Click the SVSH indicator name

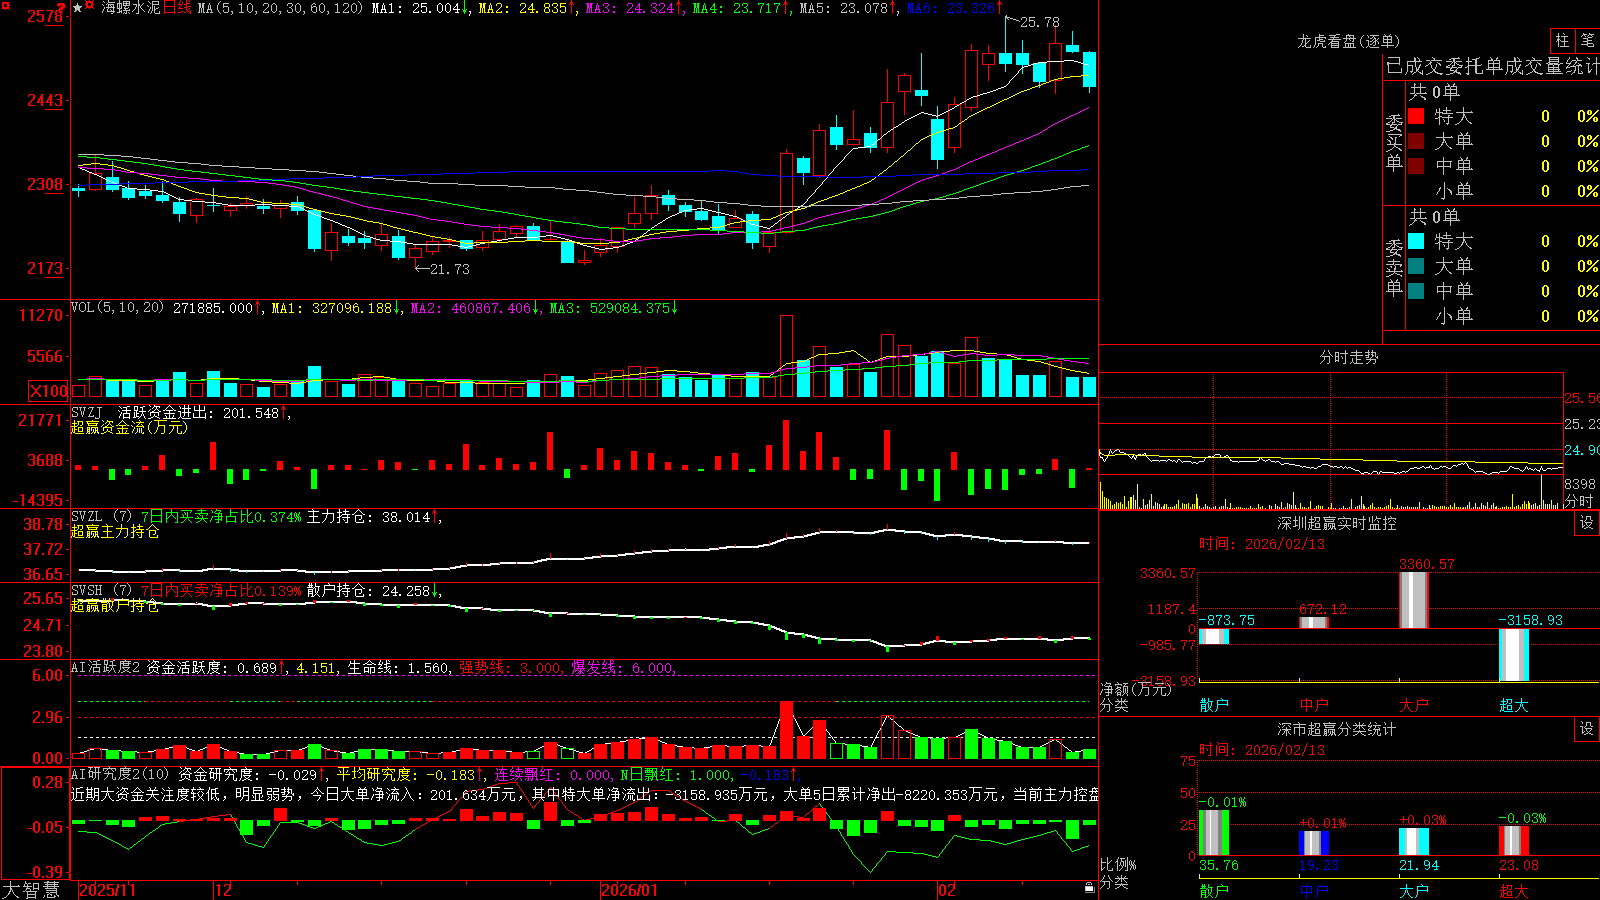pos(87,591)
